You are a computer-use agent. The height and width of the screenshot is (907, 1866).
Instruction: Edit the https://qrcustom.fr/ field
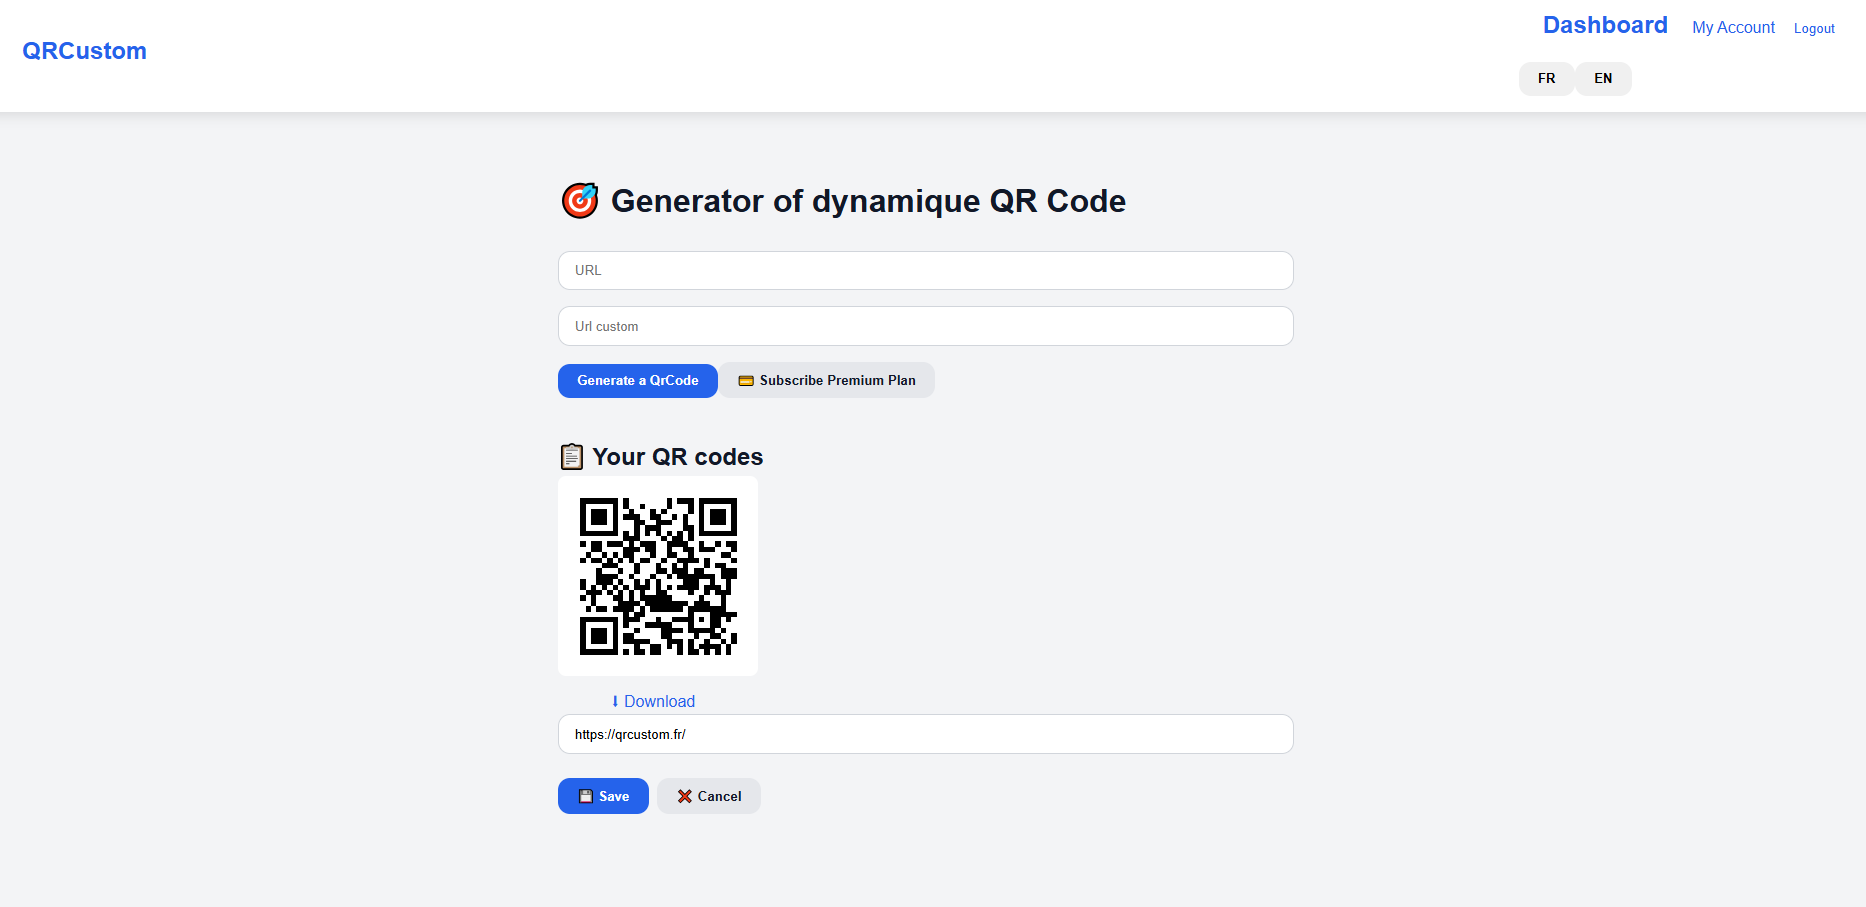[925, 734]
